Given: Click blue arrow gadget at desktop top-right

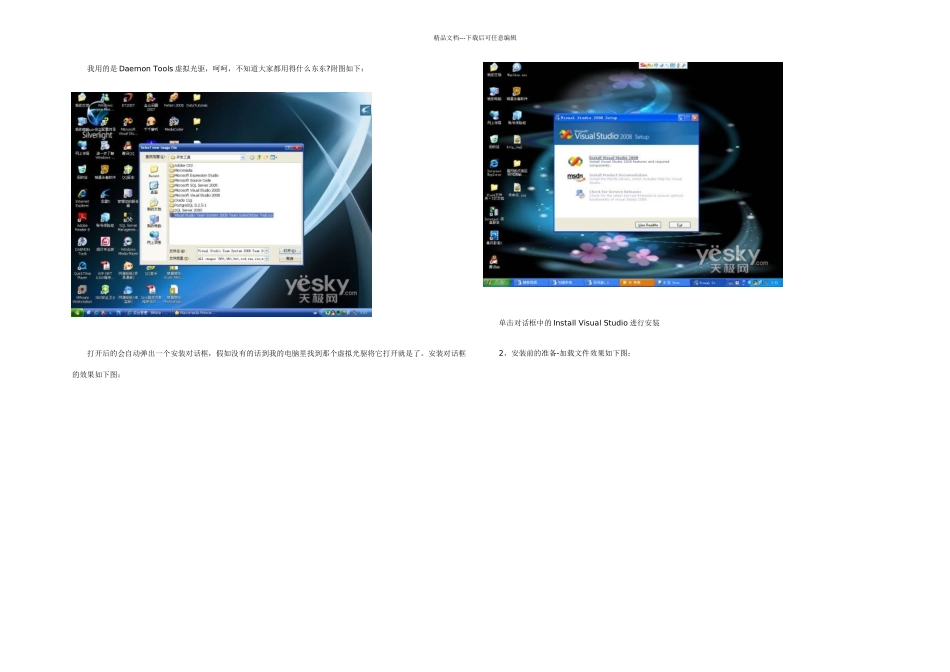Looking at the screenshot, I should tap(365, 110).
